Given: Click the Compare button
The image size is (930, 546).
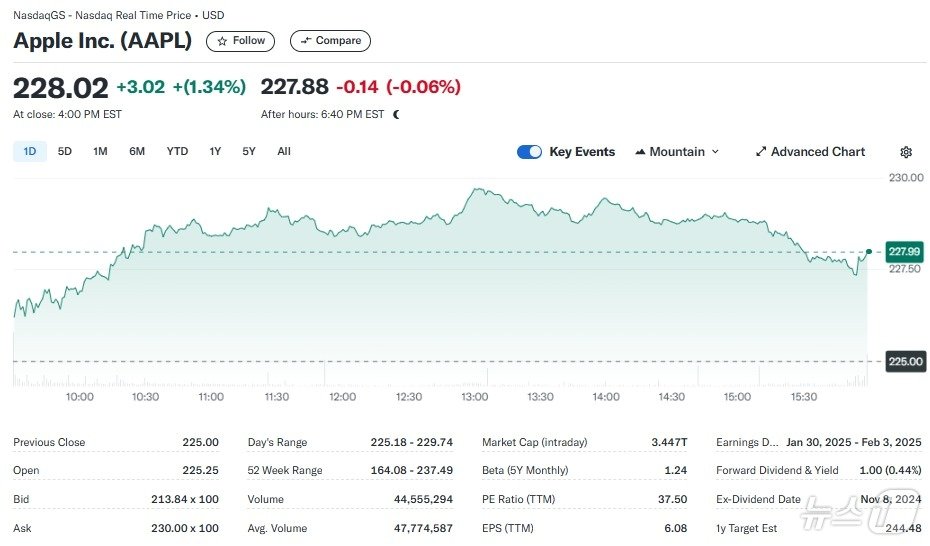Looking at the screenshot, I should pyautogui.click(x=330, y=41).
